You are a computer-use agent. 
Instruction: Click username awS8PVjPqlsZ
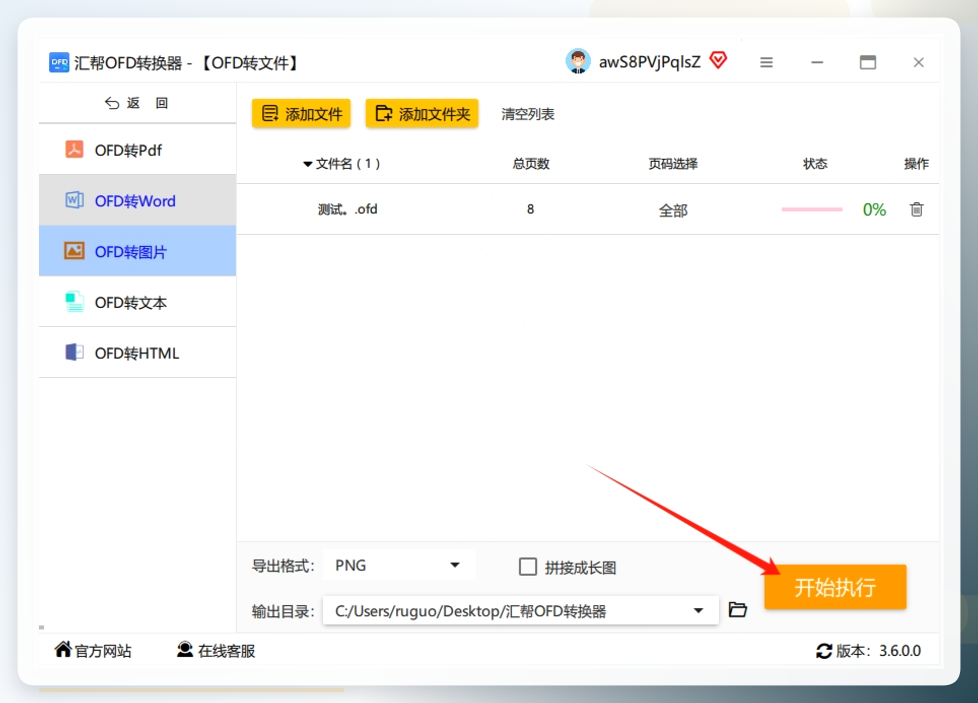pyautogui.click(x=650, y=62)
